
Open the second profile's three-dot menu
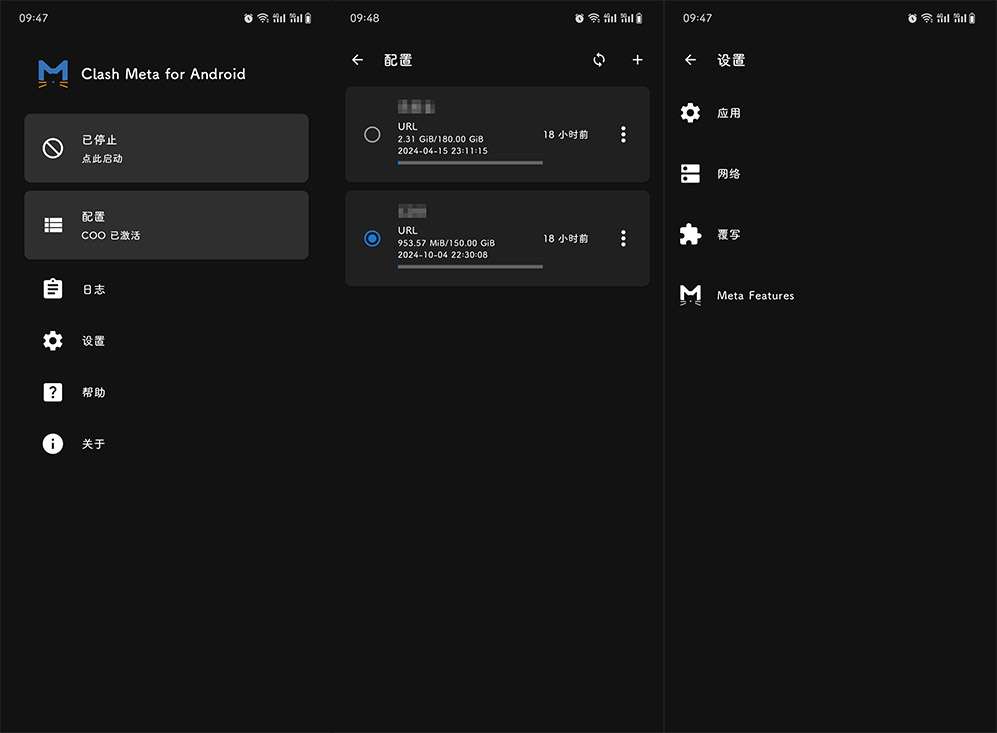(x=623, y=238)
